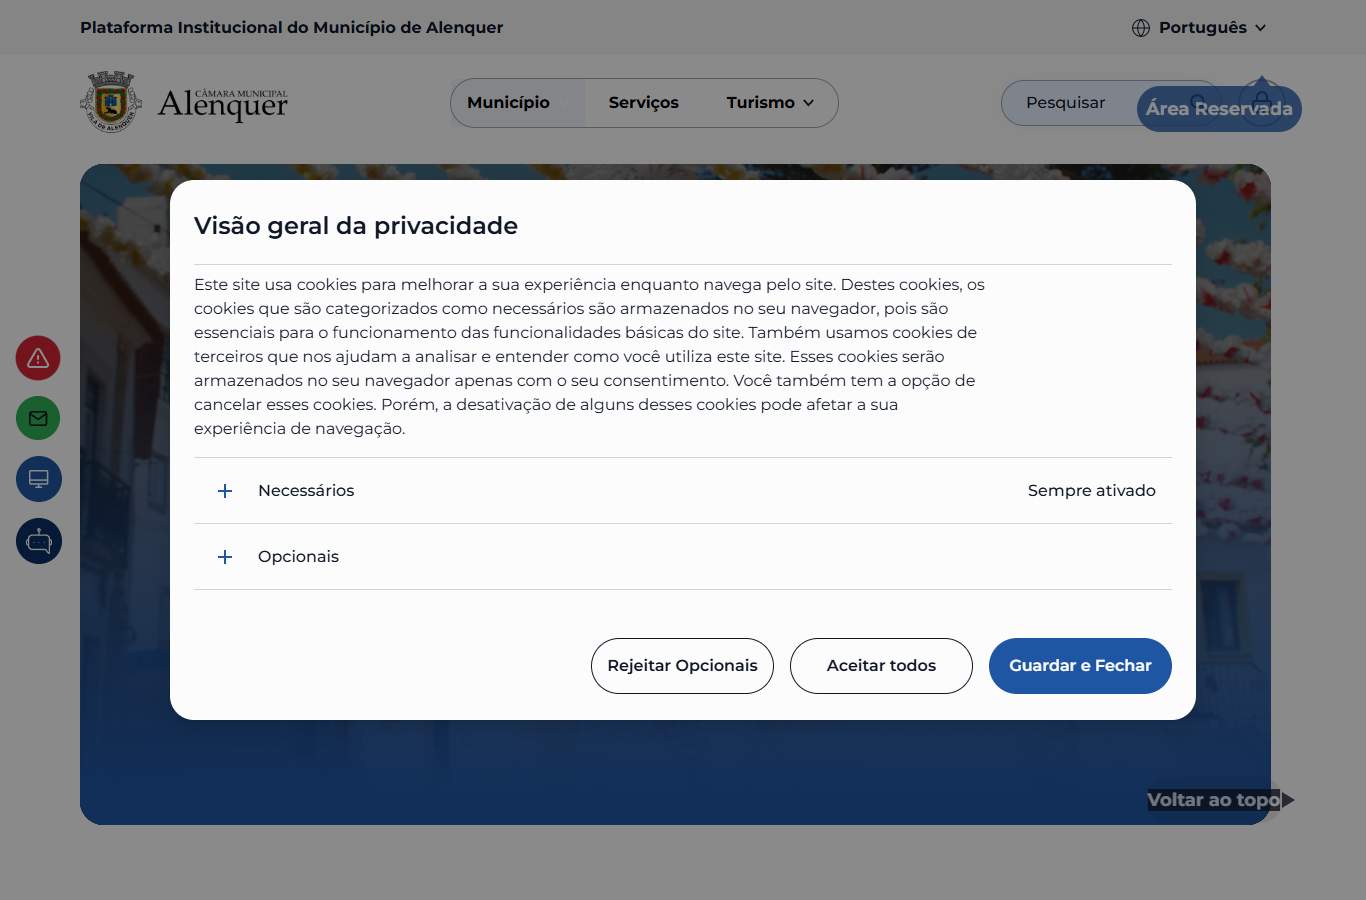Click the 'Sempre ativado' label

1092,491
